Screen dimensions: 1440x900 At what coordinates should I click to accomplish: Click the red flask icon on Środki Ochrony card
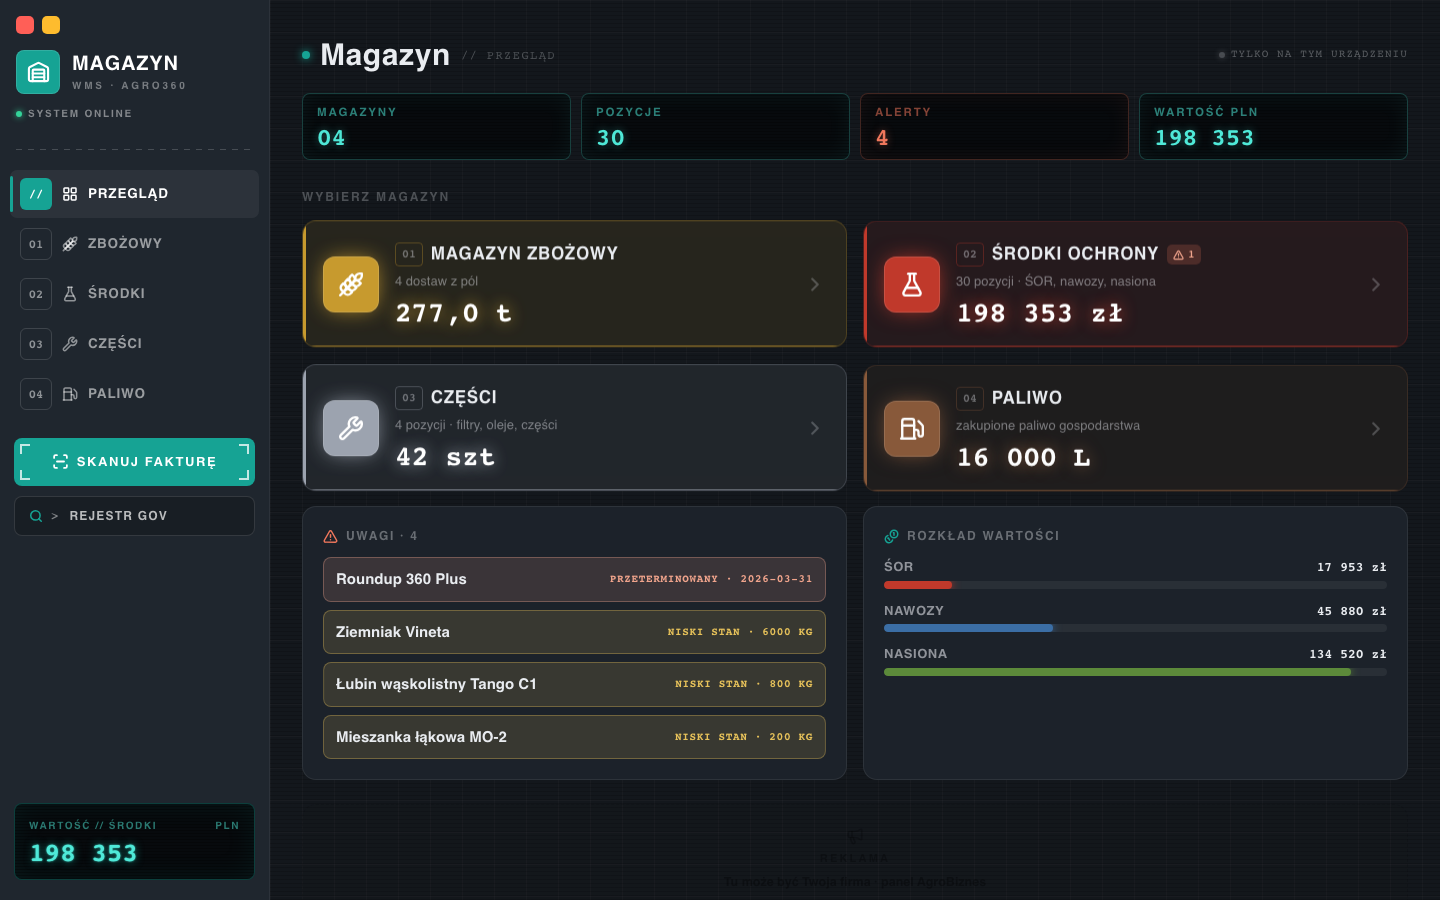pos(912,284)
